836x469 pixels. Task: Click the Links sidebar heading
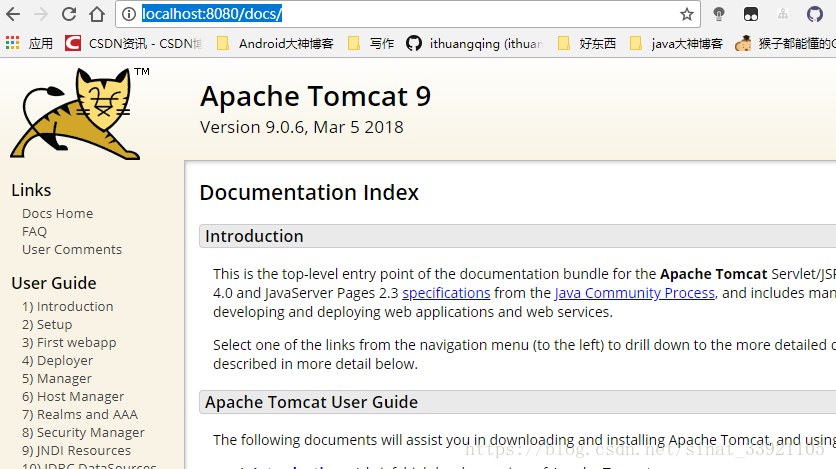[x=31, y=190]
